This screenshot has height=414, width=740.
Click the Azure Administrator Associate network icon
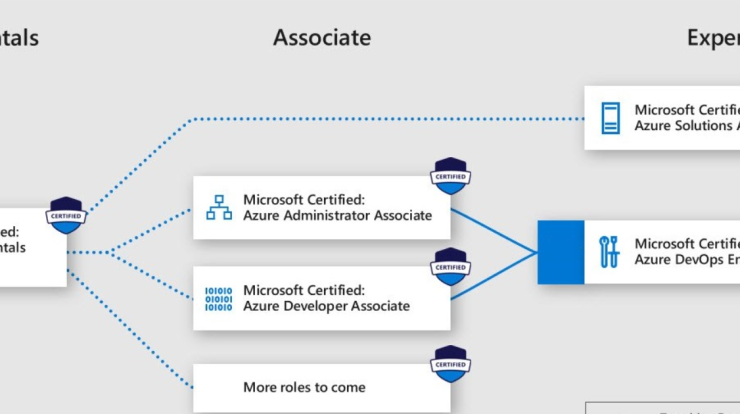[219, 208]
